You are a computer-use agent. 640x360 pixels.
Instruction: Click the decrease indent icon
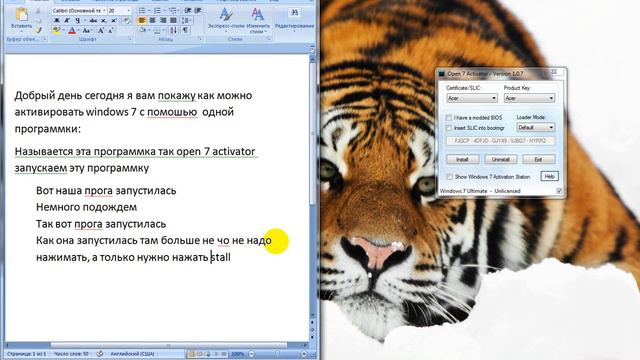tap(188, 10)
